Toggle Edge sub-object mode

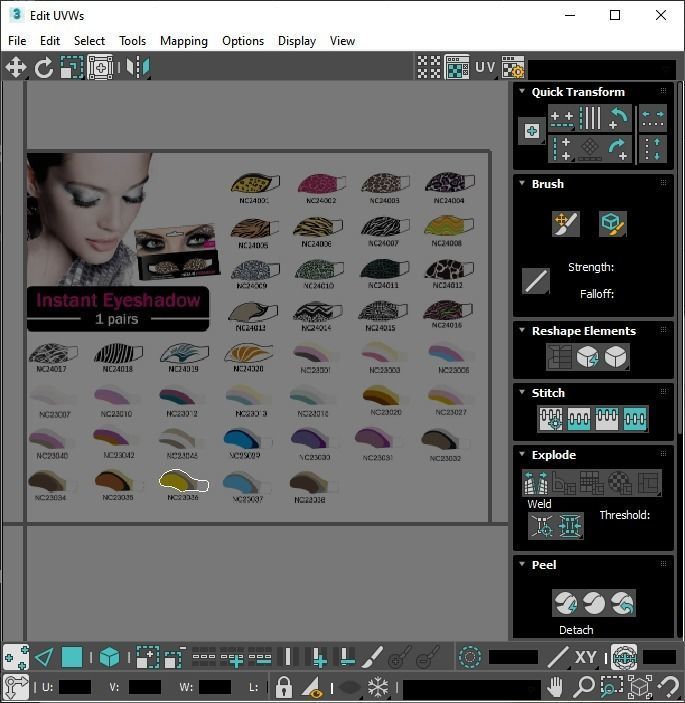[44, 658]
